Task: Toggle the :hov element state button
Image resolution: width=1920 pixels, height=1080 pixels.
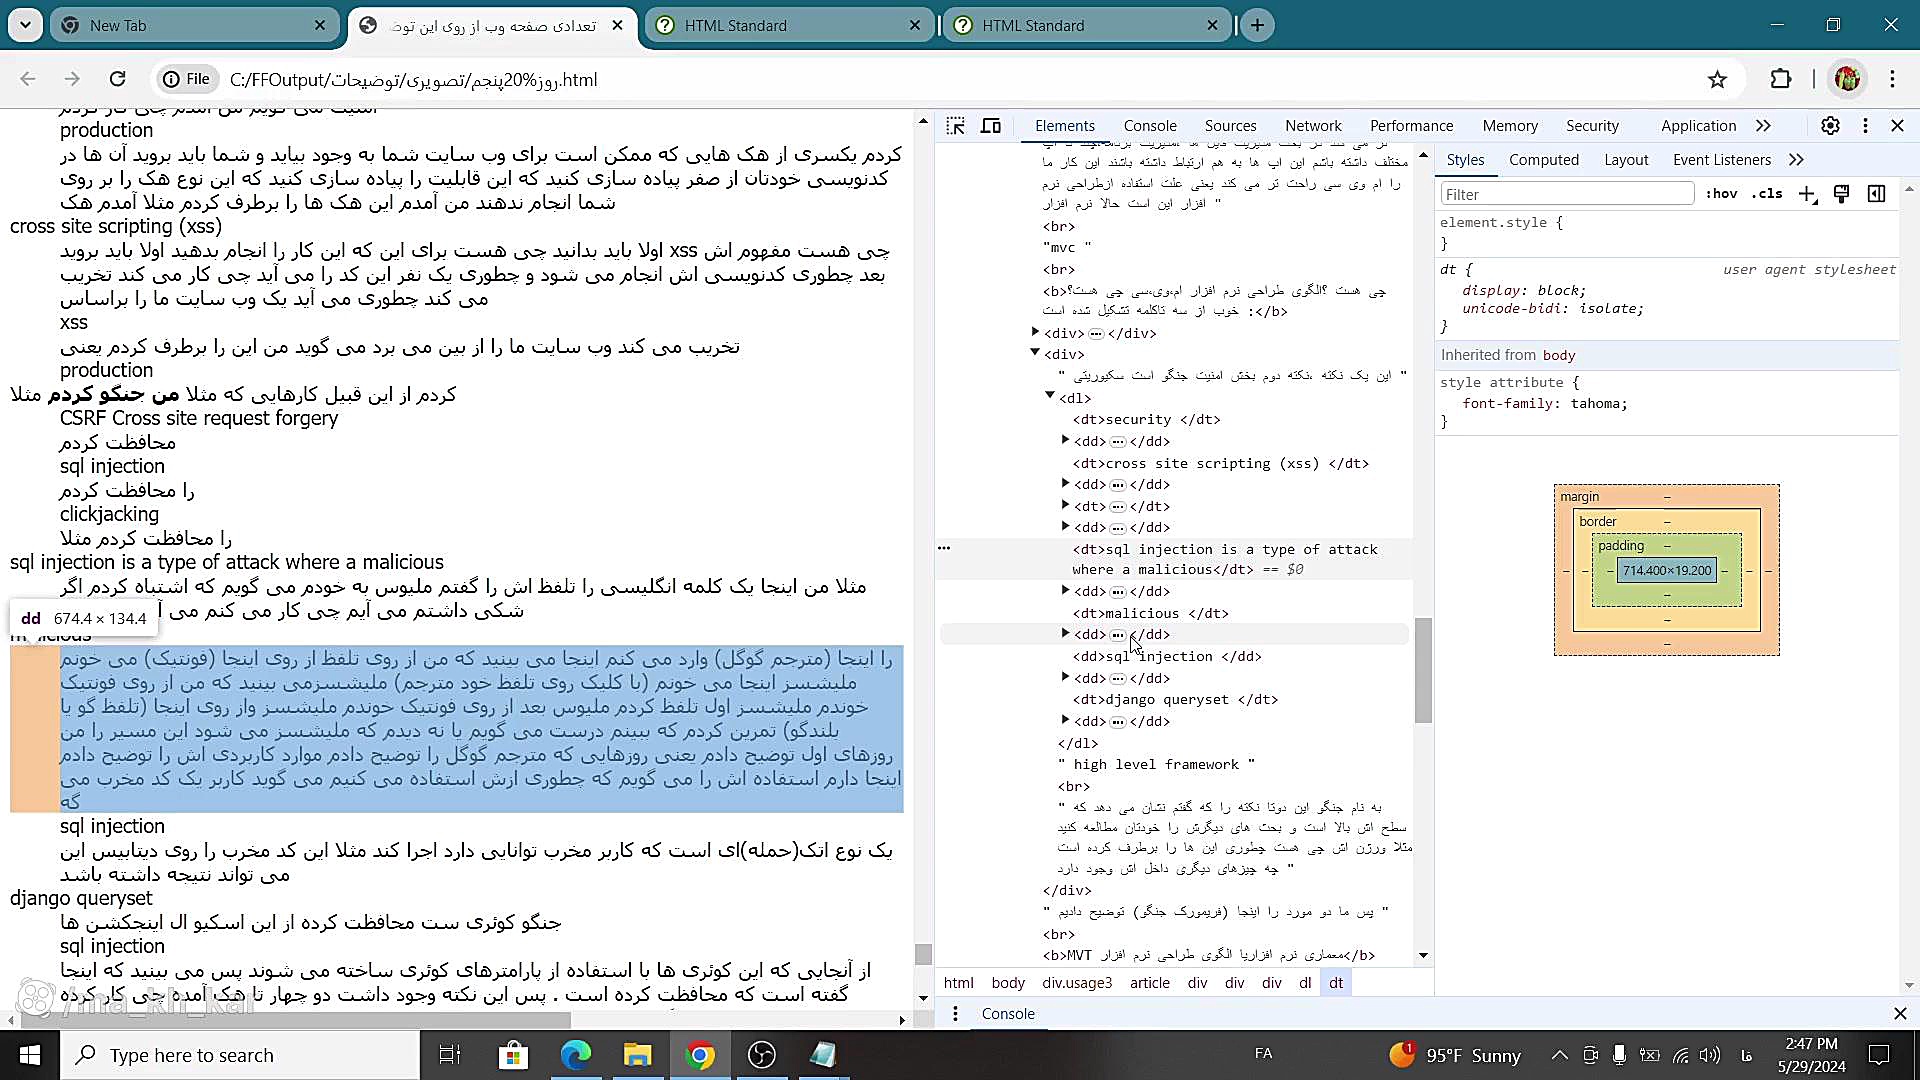Action: [x=1721, y=194]
